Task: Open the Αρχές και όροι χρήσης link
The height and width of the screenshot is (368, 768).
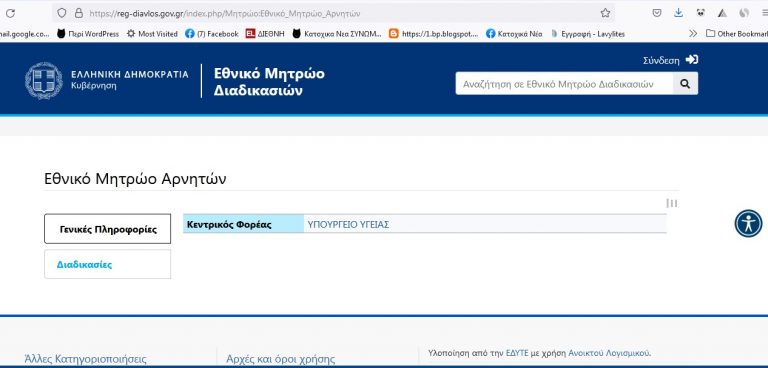Action: (x=281, y=359)
